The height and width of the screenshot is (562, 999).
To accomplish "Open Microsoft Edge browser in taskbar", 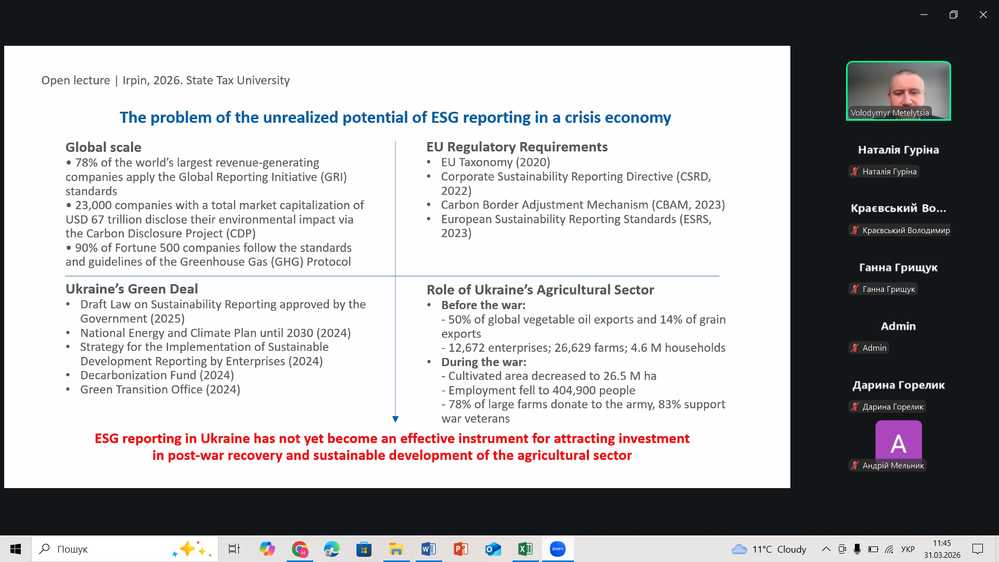I will 331,549.
